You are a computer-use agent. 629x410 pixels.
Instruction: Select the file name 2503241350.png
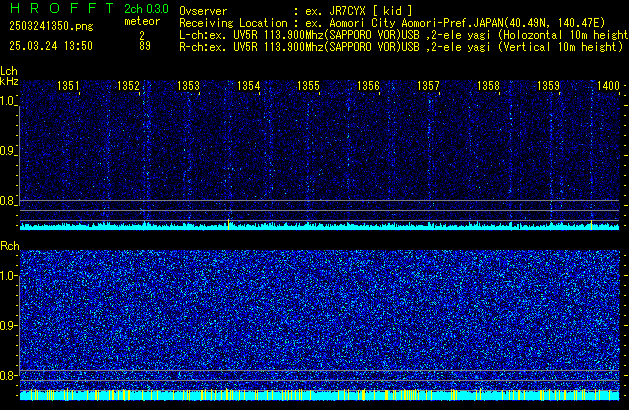pyautogui.click(x=51, y=26)
